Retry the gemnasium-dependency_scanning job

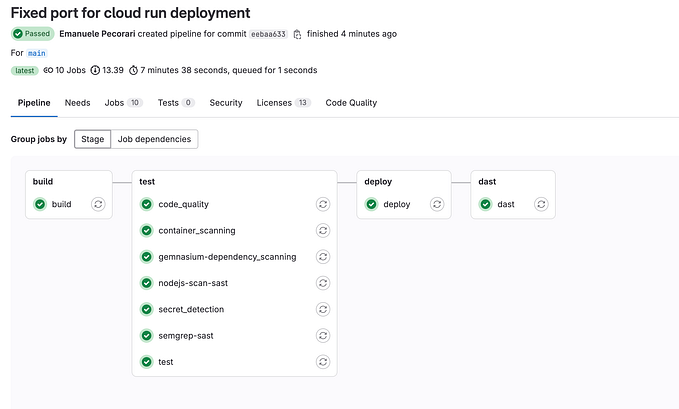[x=323, y=257]
